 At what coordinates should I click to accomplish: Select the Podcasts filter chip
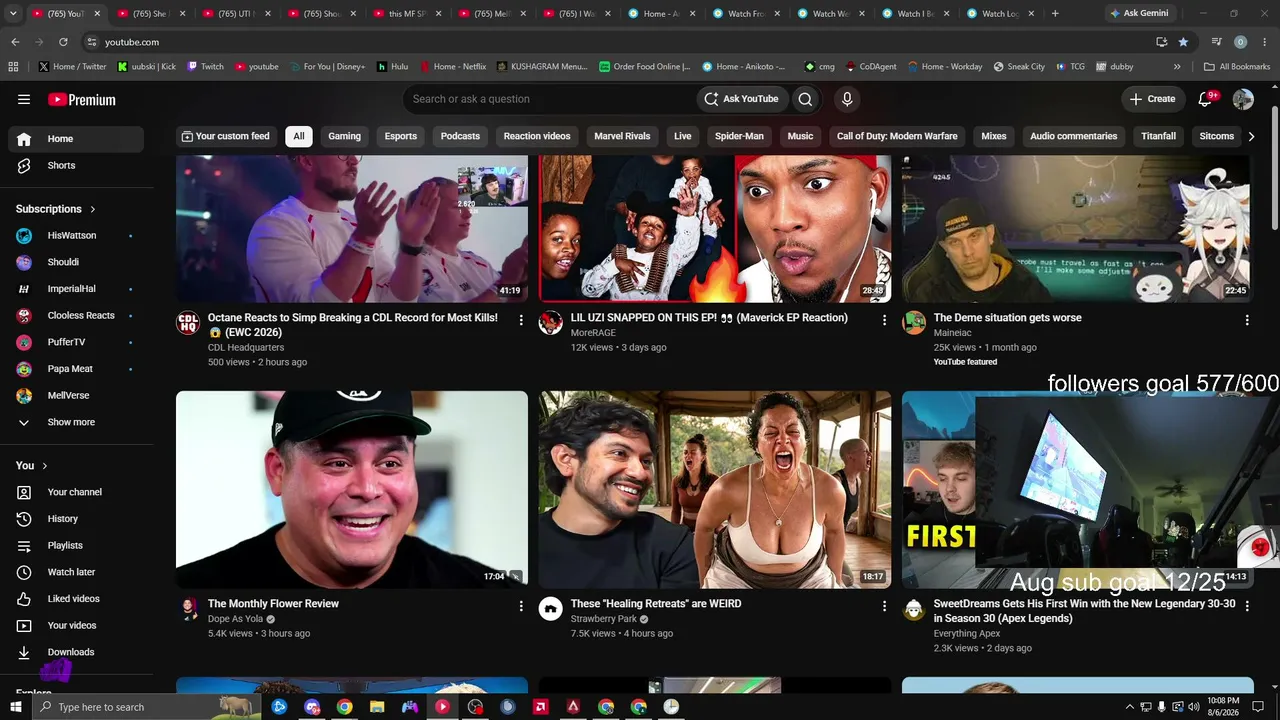point(460,136)
